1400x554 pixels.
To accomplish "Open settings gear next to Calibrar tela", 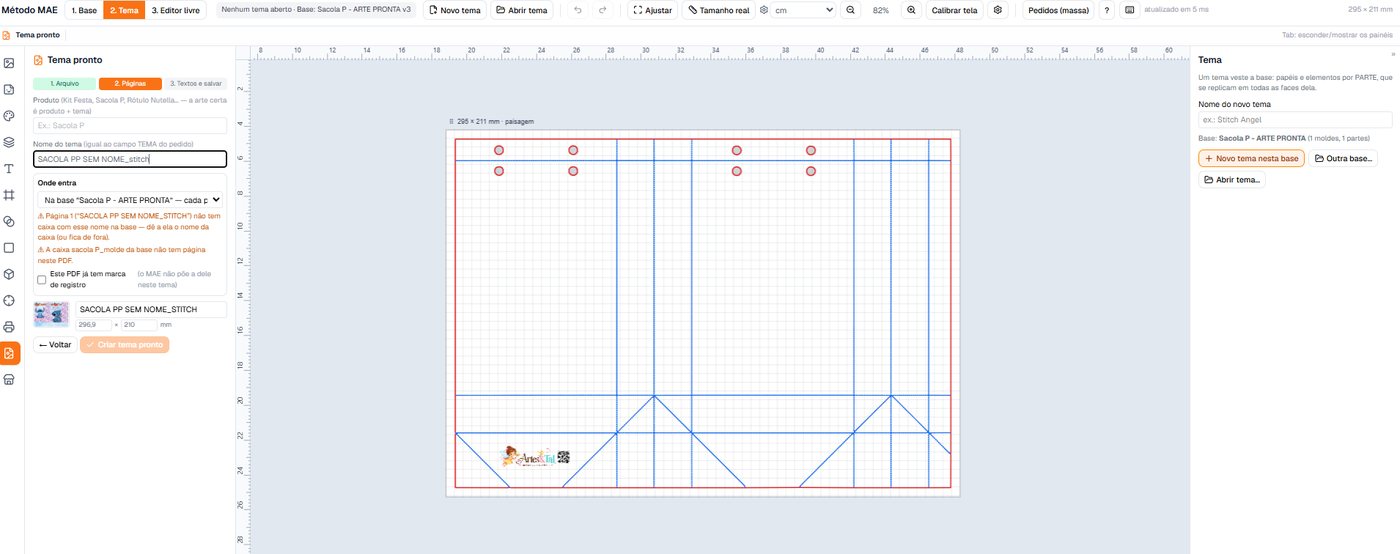I will click(997, 10).
